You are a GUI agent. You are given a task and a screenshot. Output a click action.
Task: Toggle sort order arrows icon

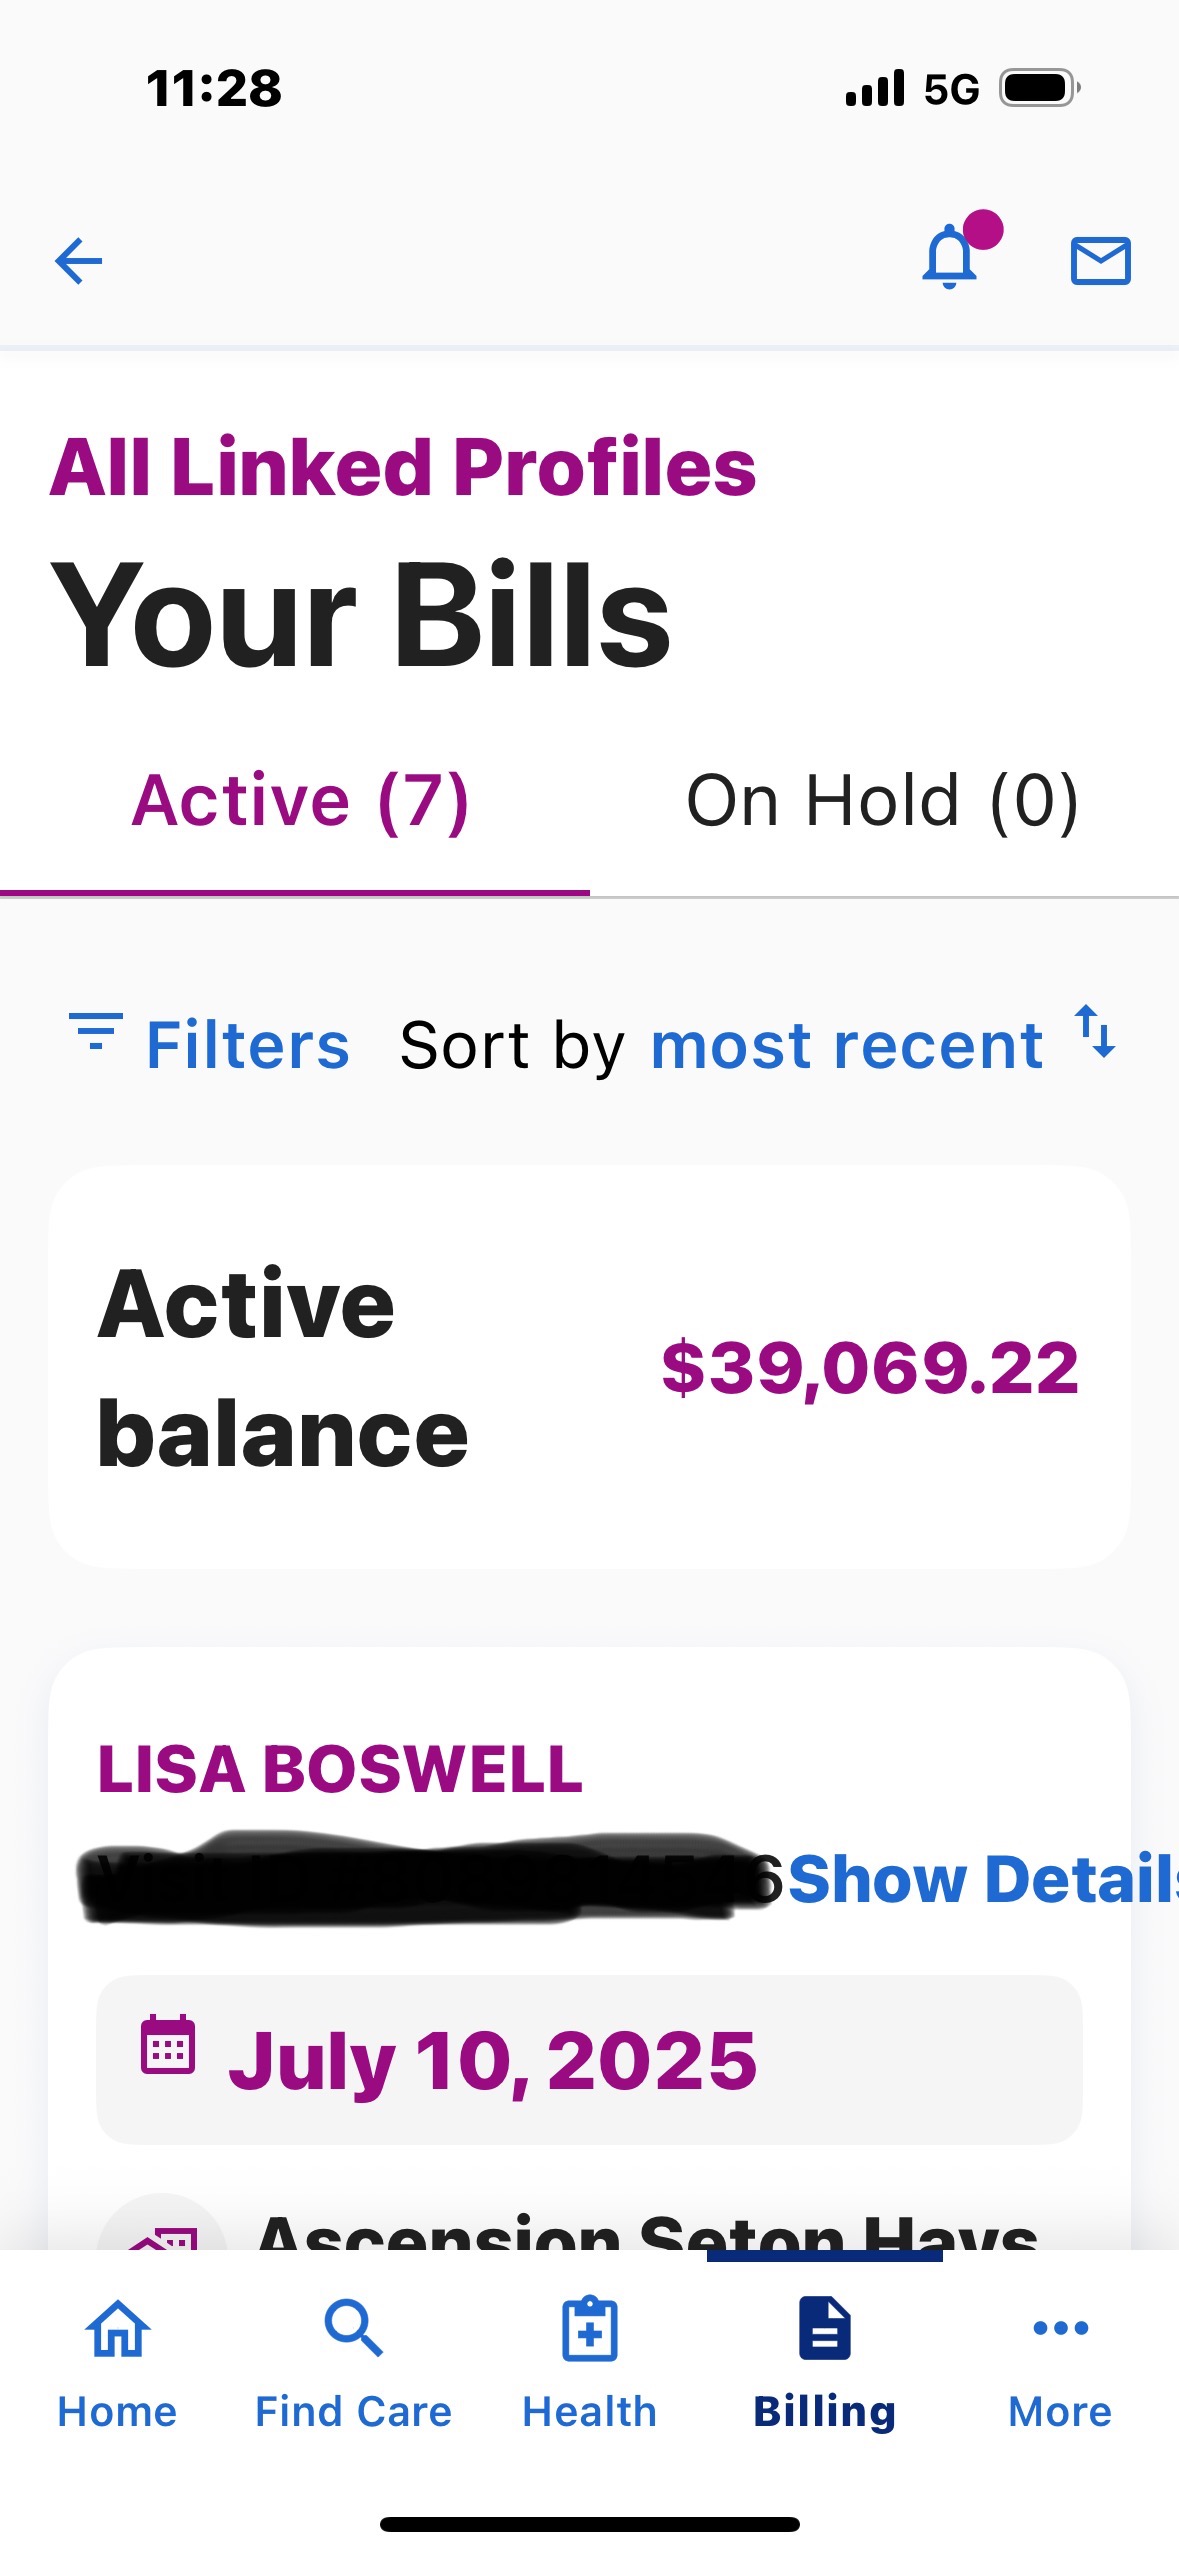1095,1031
